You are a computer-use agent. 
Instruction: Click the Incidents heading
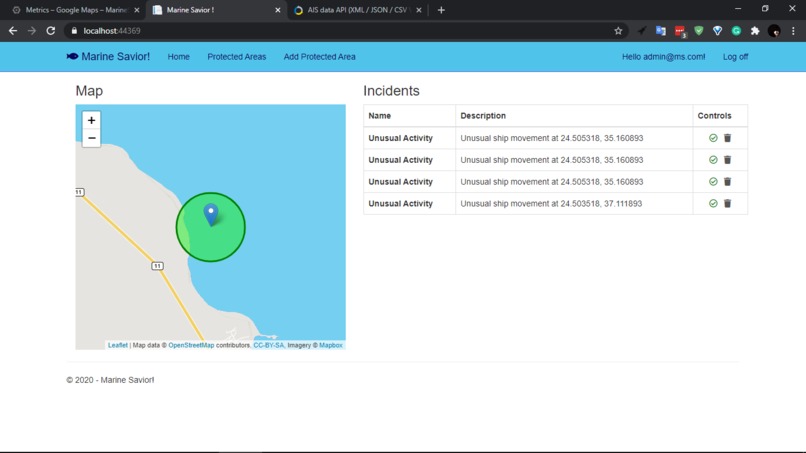pos(391,90)
